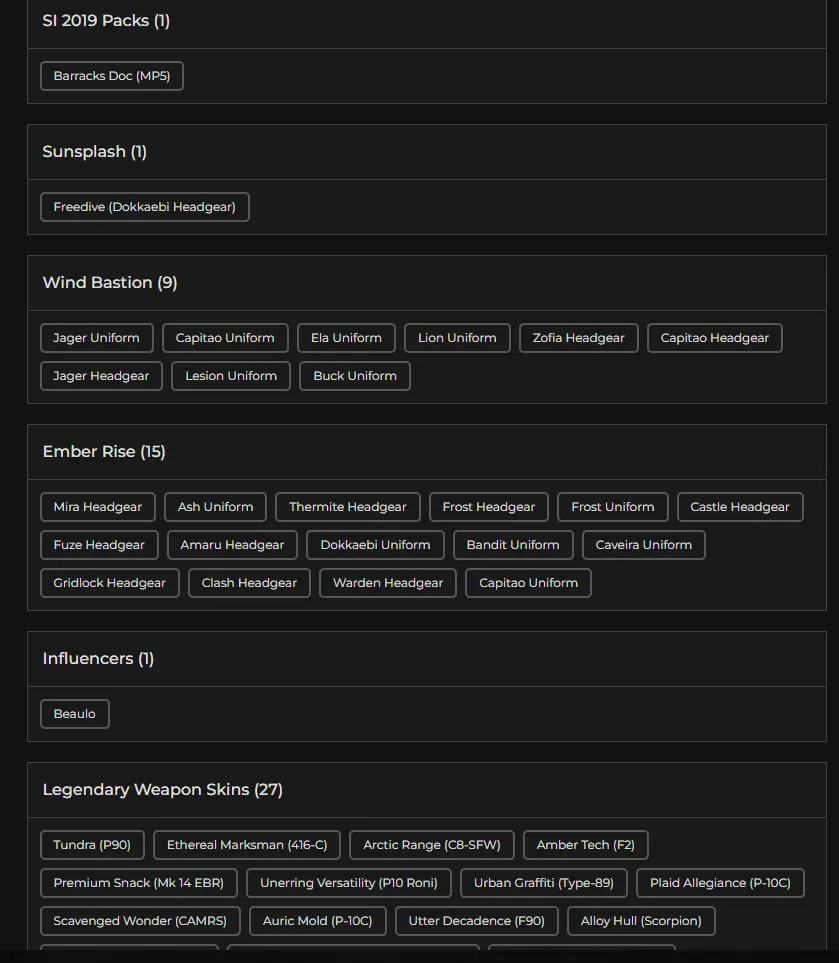Choose the Jager Uniform item
The image size is (839, 963).
point(97,338)
